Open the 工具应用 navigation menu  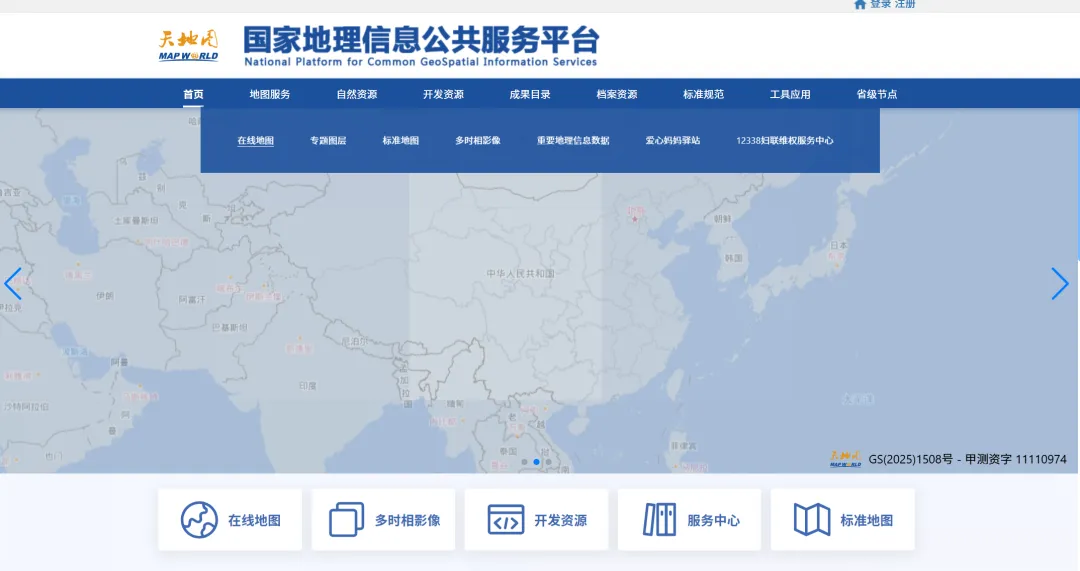[790, 94]
